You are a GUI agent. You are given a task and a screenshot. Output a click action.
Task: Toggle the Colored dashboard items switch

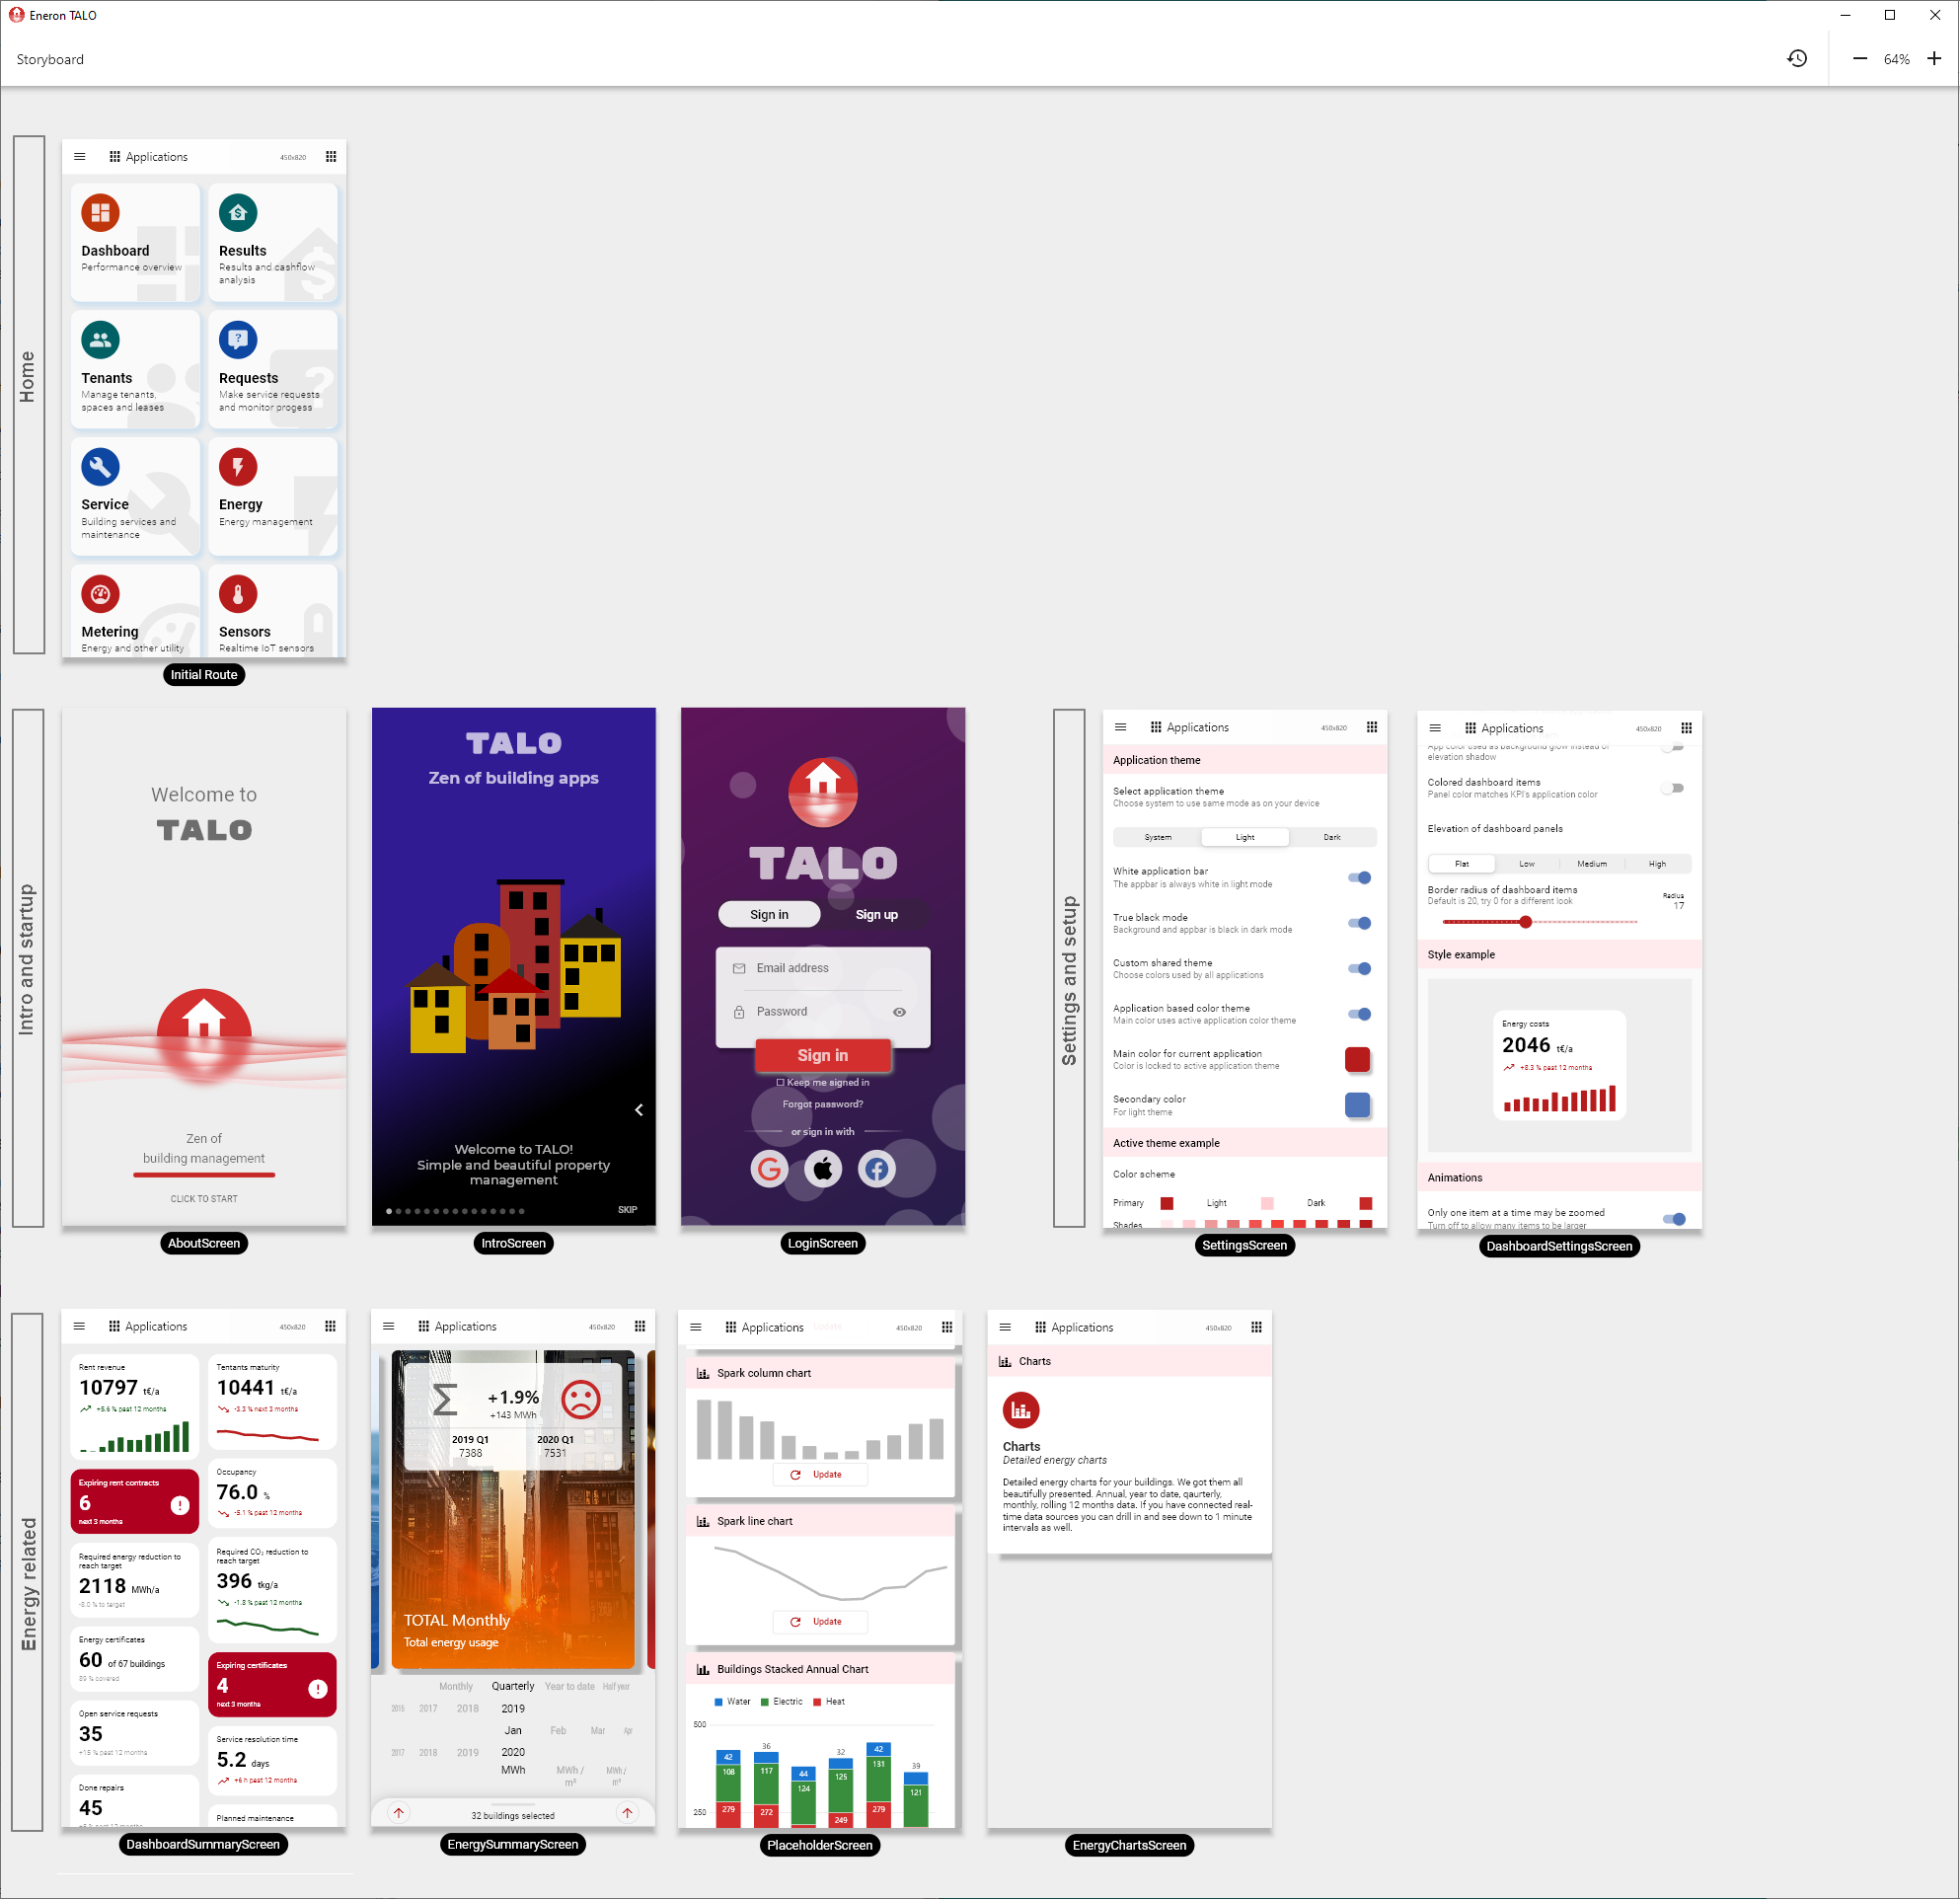point(1673,788)
